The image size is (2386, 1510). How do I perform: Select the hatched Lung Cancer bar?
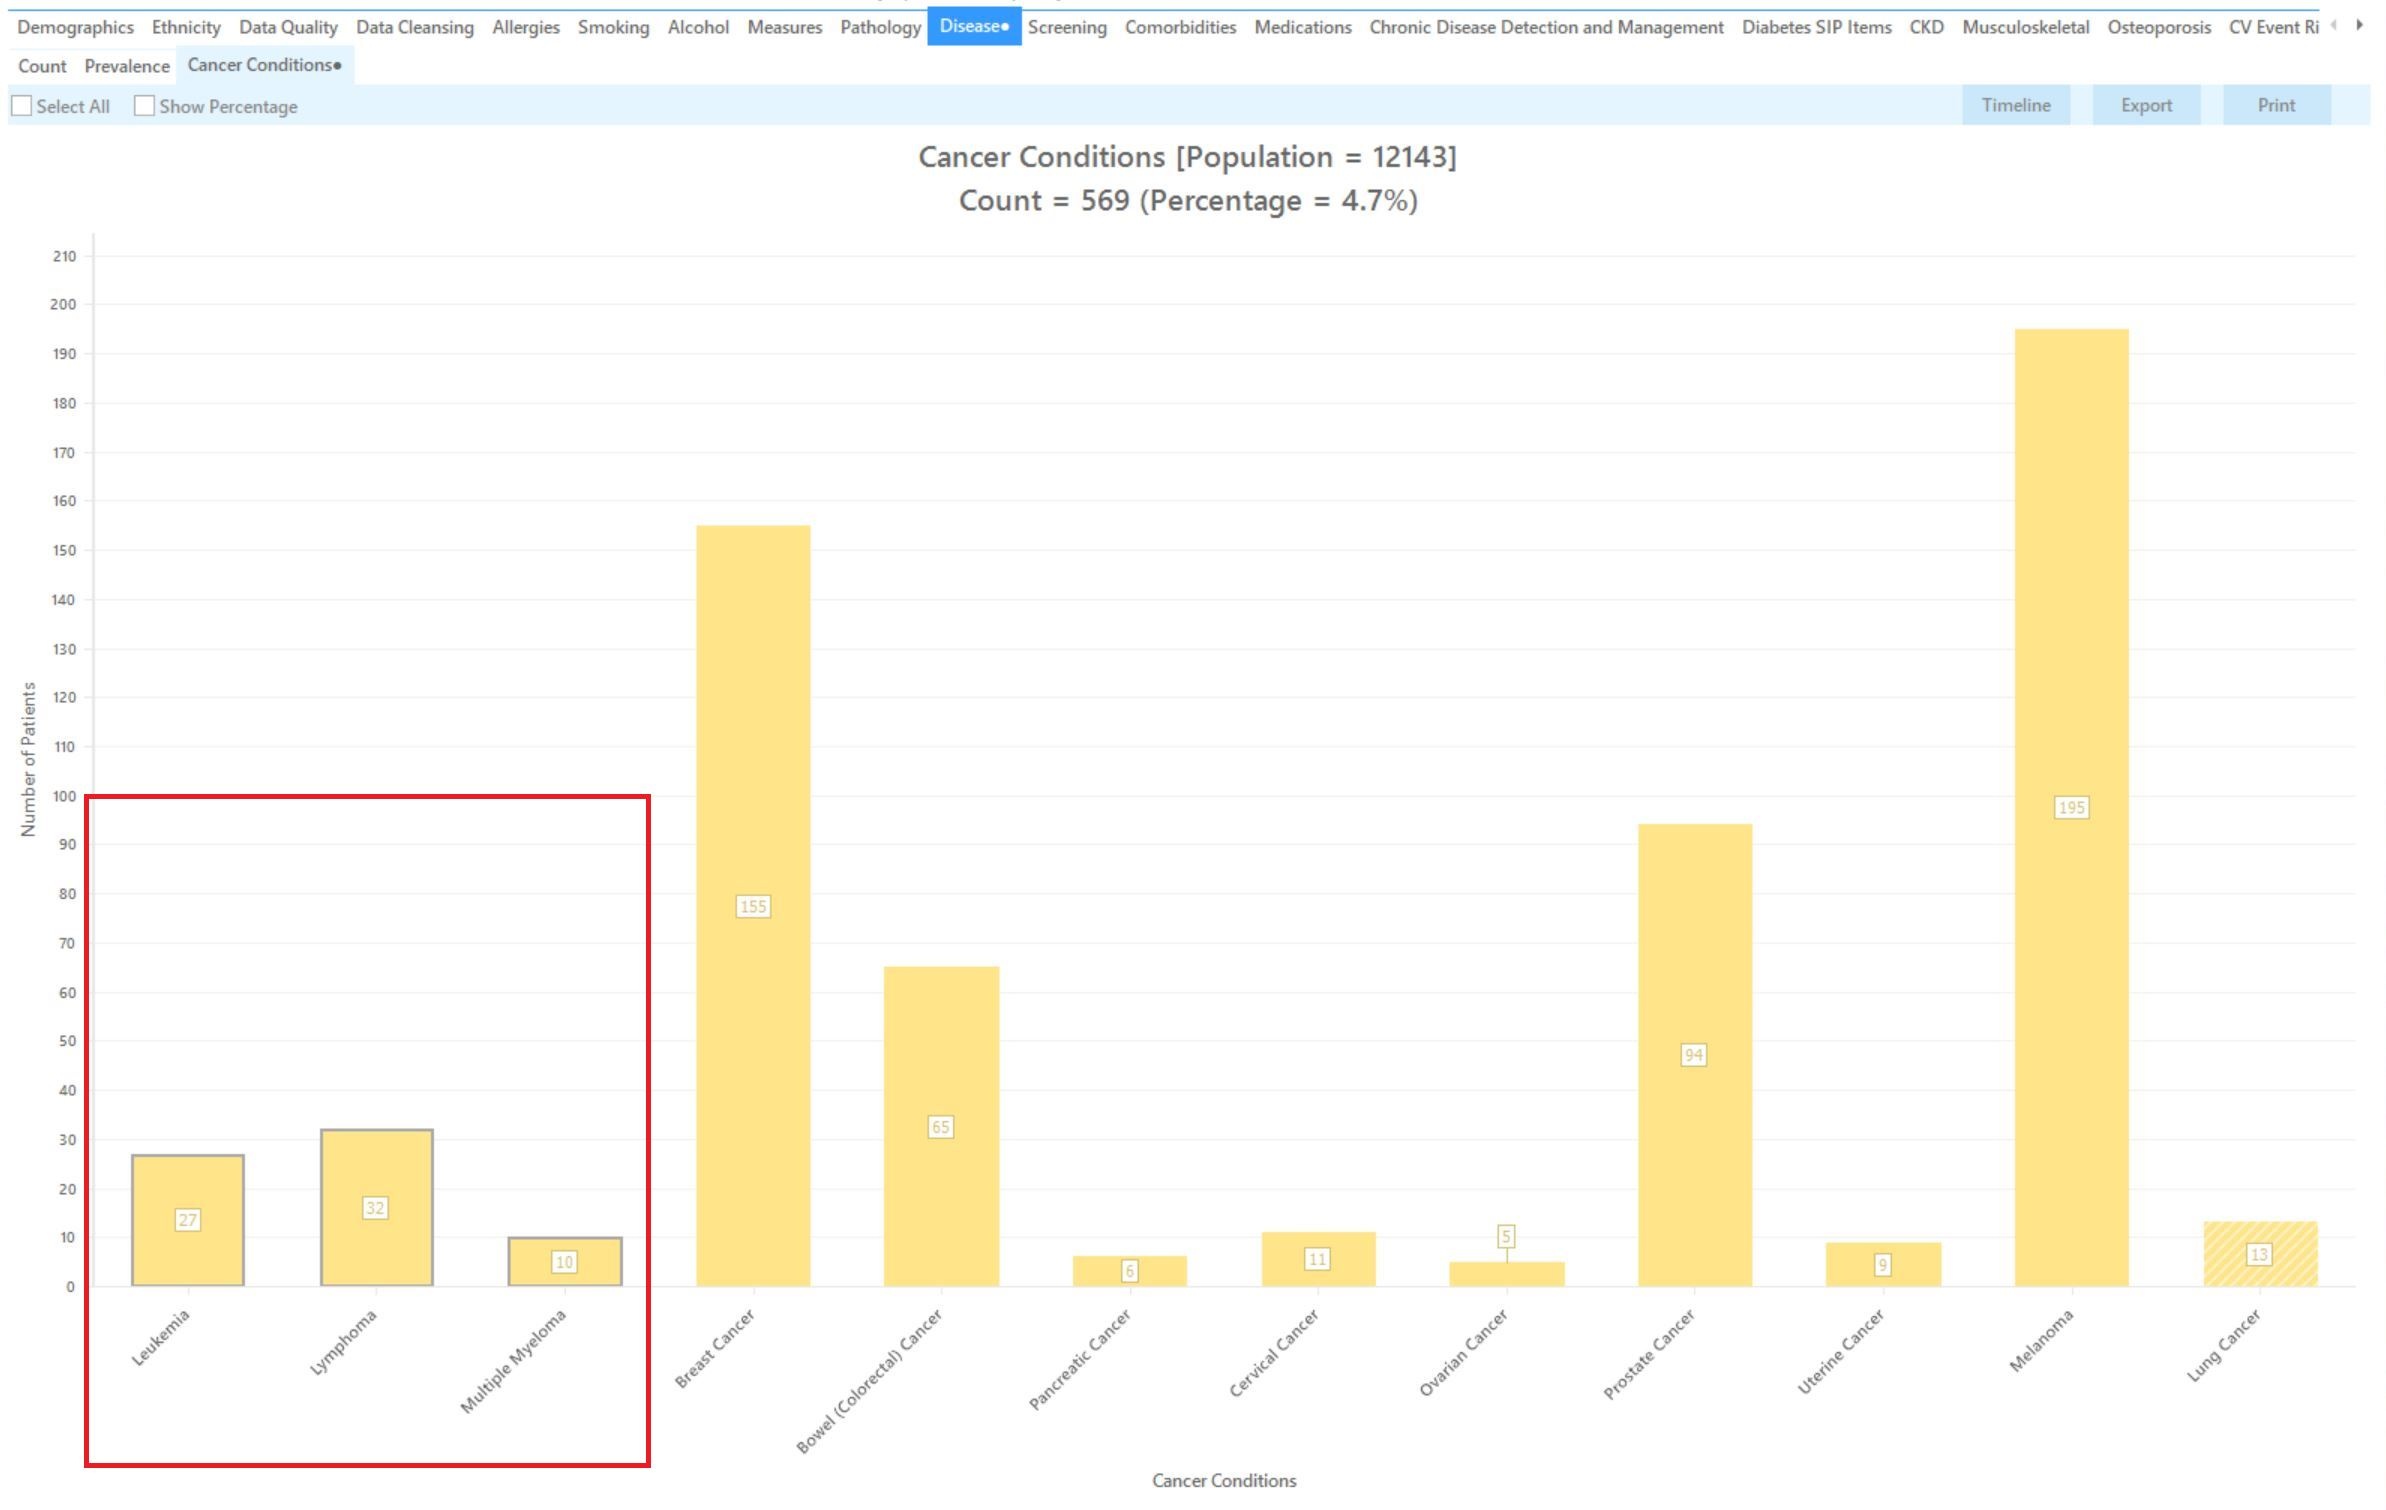pyautogui.click(x=2260, y=1254)
